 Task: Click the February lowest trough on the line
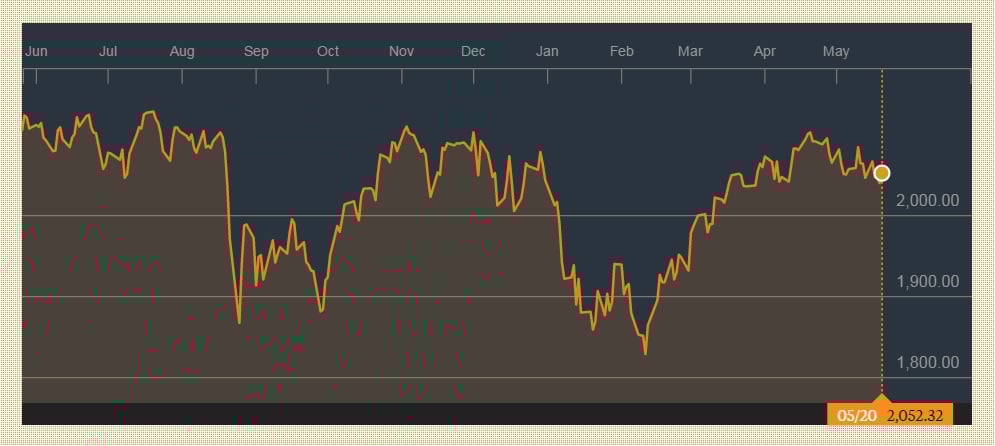645,352
